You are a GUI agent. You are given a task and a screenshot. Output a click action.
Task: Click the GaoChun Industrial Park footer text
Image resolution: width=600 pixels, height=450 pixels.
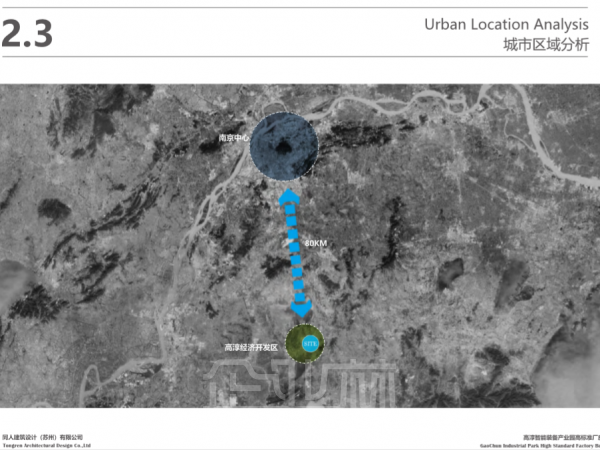(540, 446)
